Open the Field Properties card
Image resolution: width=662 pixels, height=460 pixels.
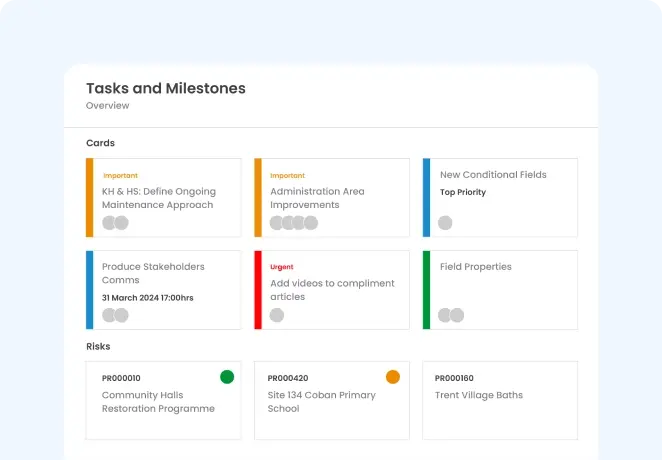click(475, 267)
